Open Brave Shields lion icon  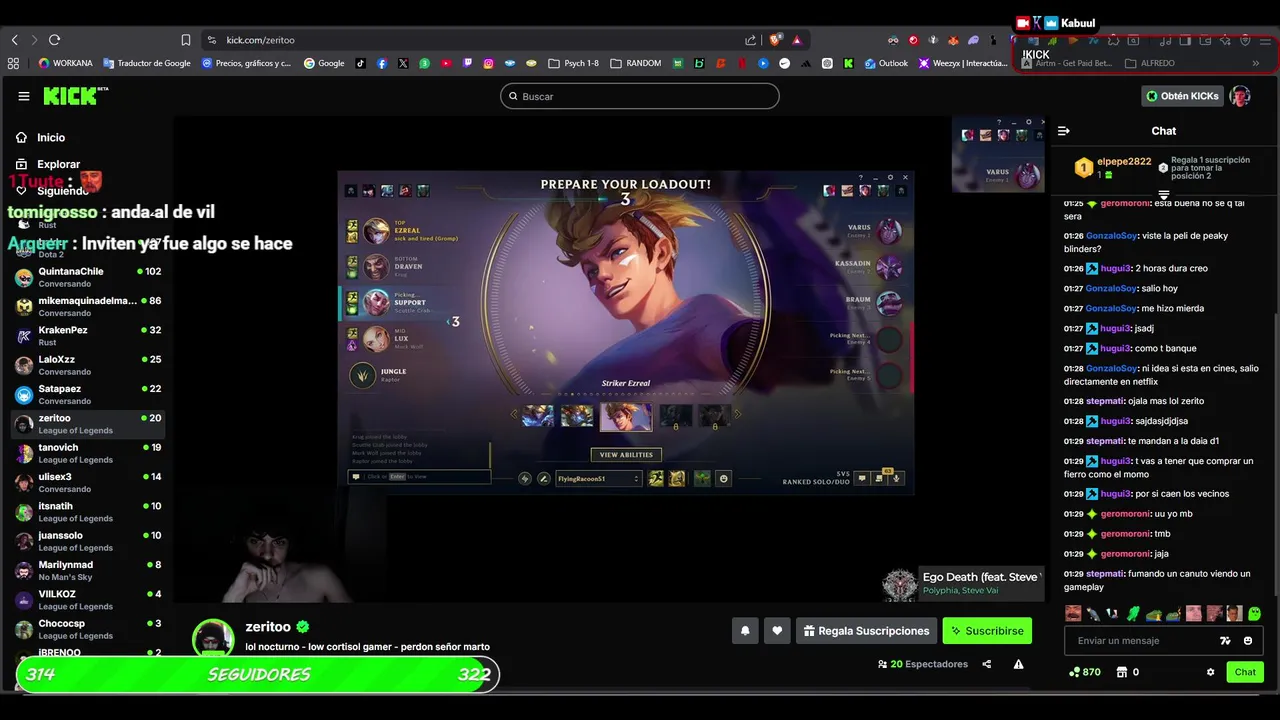775,40
